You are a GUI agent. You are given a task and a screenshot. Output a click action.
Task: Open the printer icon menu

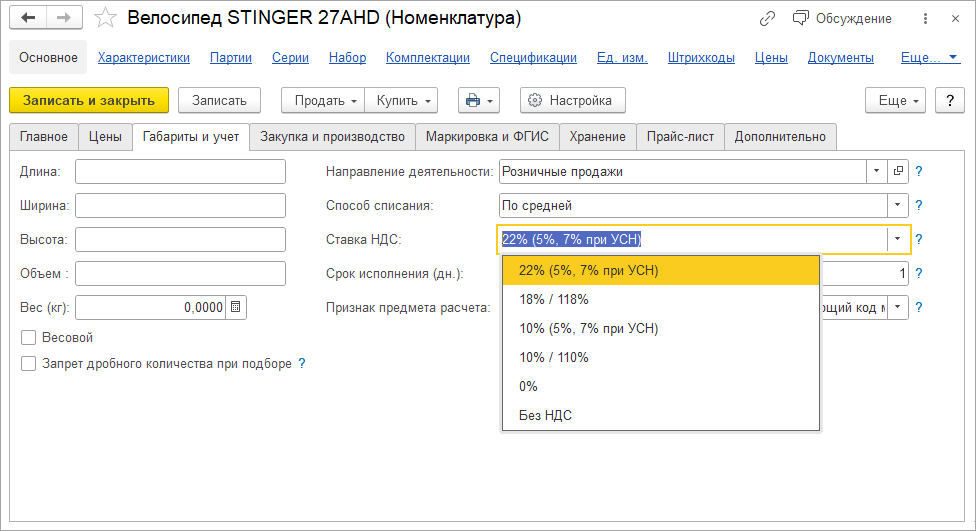click(x=478, y=100)
